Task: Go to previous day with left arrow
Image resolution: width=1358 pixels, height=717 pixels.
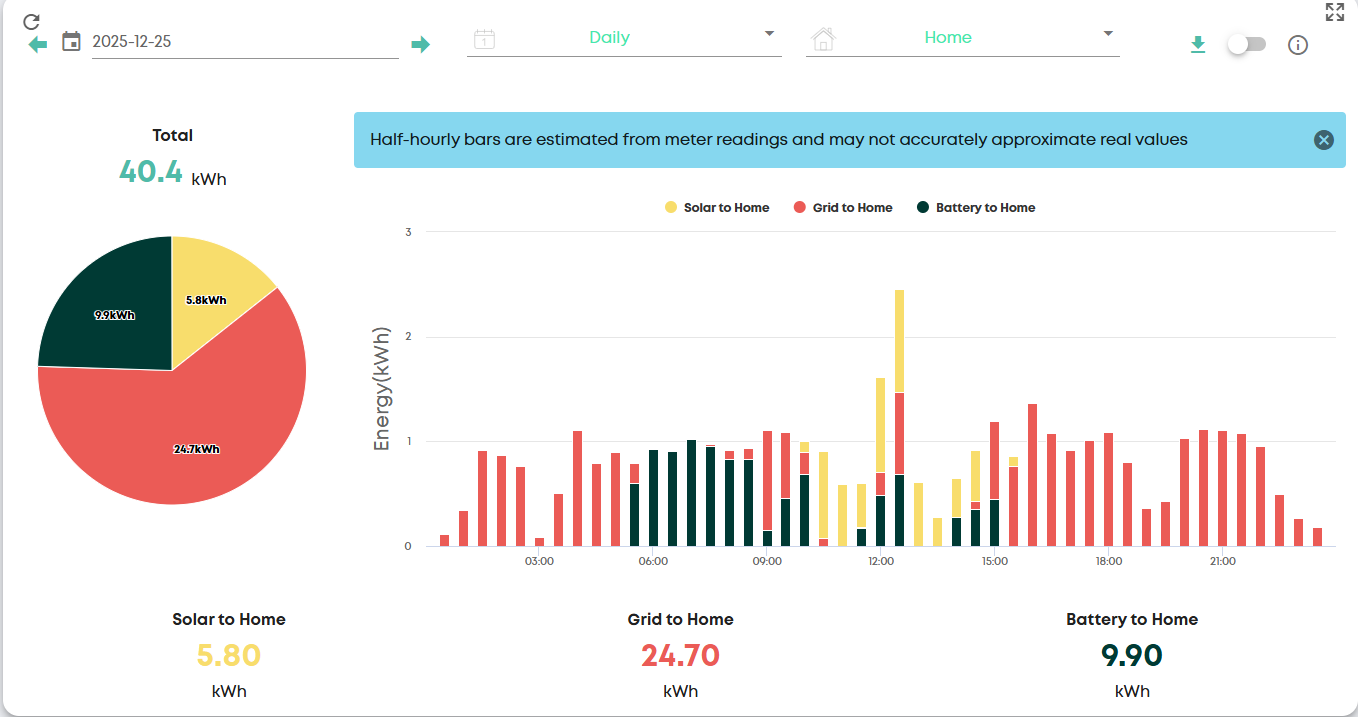Action: point(38,44)
